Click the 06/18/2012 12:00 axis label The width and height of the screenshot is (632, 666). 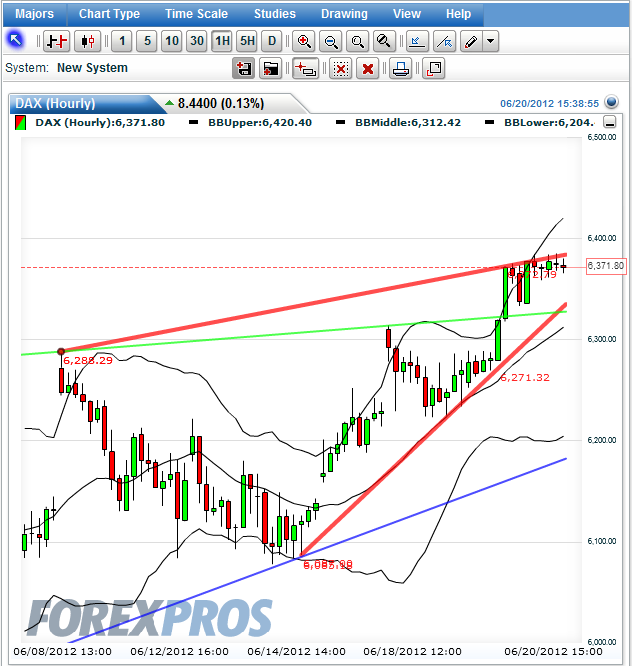click(412, 652)
